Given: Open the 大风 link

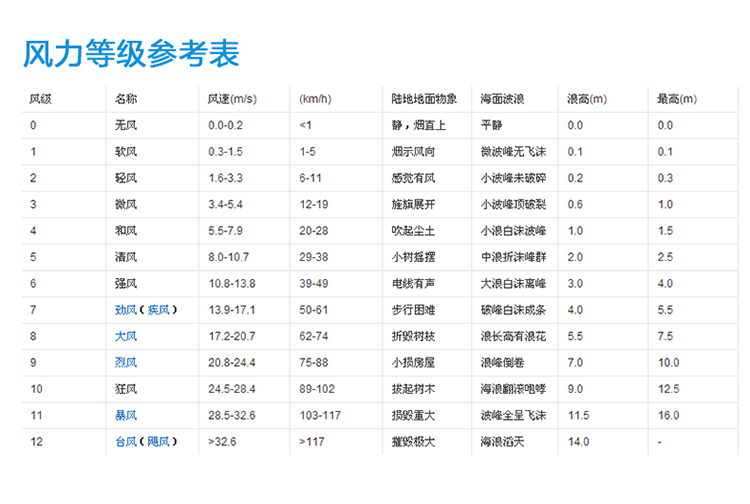Looking at the screenshot, I should point(126,336).
